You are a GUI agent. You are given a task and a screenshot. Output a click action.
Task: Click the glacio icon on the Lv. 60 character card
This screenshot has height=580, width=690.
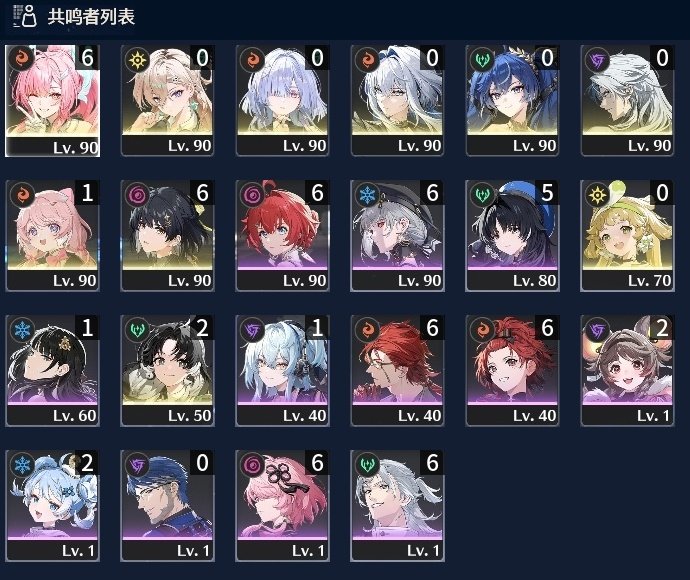[x=22, y=330]
